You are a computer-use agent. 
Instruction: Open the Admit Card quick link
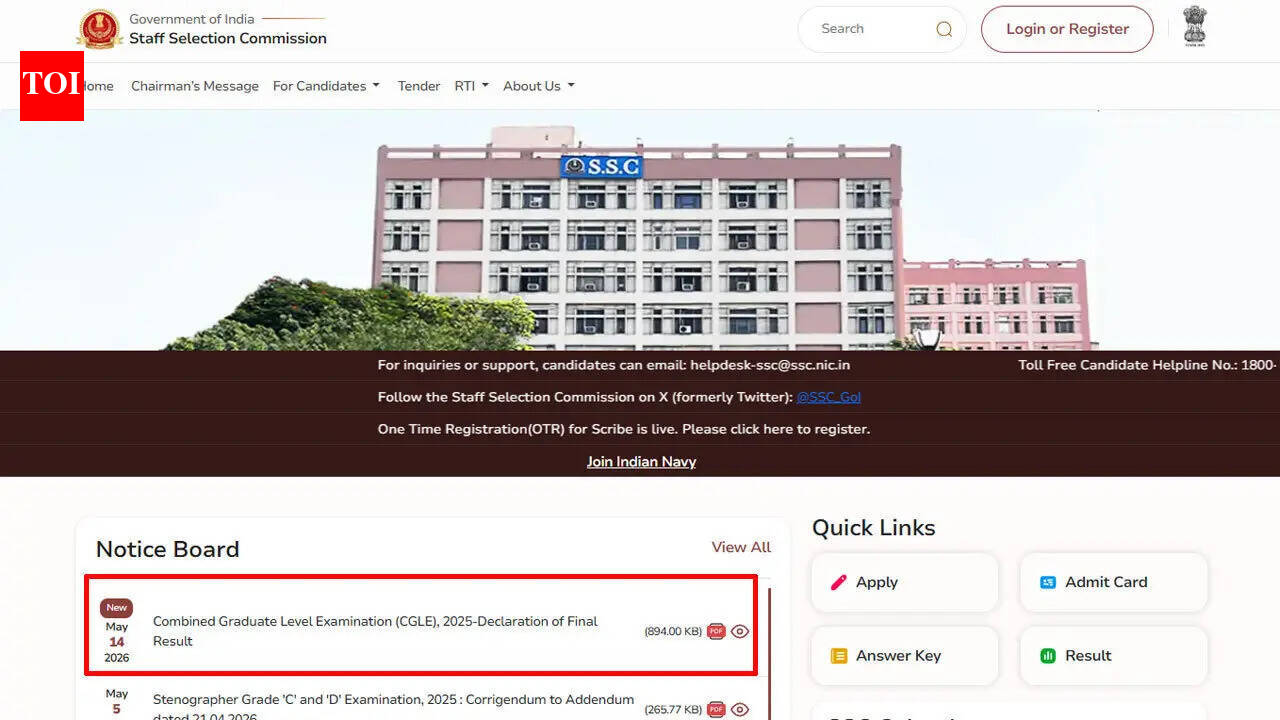tap(1114, 582)
